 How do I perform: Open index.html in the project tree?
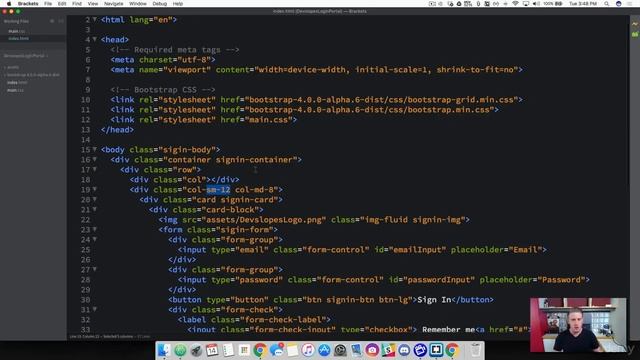pos(17,82)
